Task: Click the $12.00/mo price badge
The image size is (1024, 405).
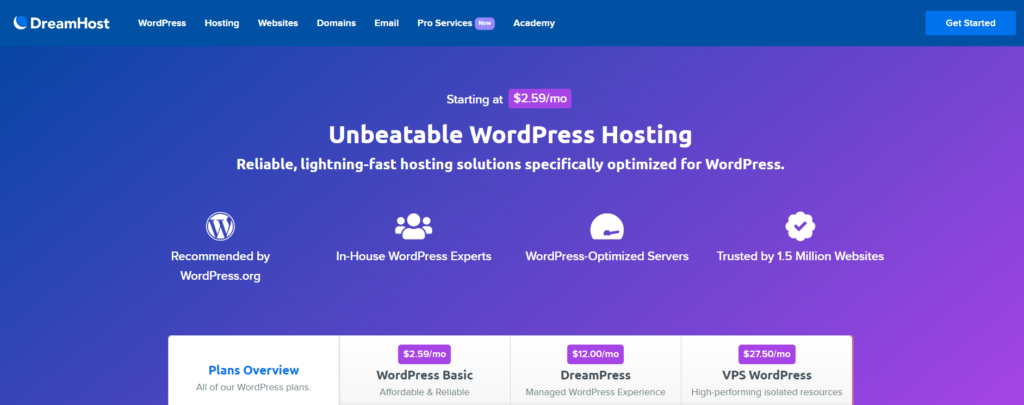Action: pyautogui.click(x=596, y=354)
